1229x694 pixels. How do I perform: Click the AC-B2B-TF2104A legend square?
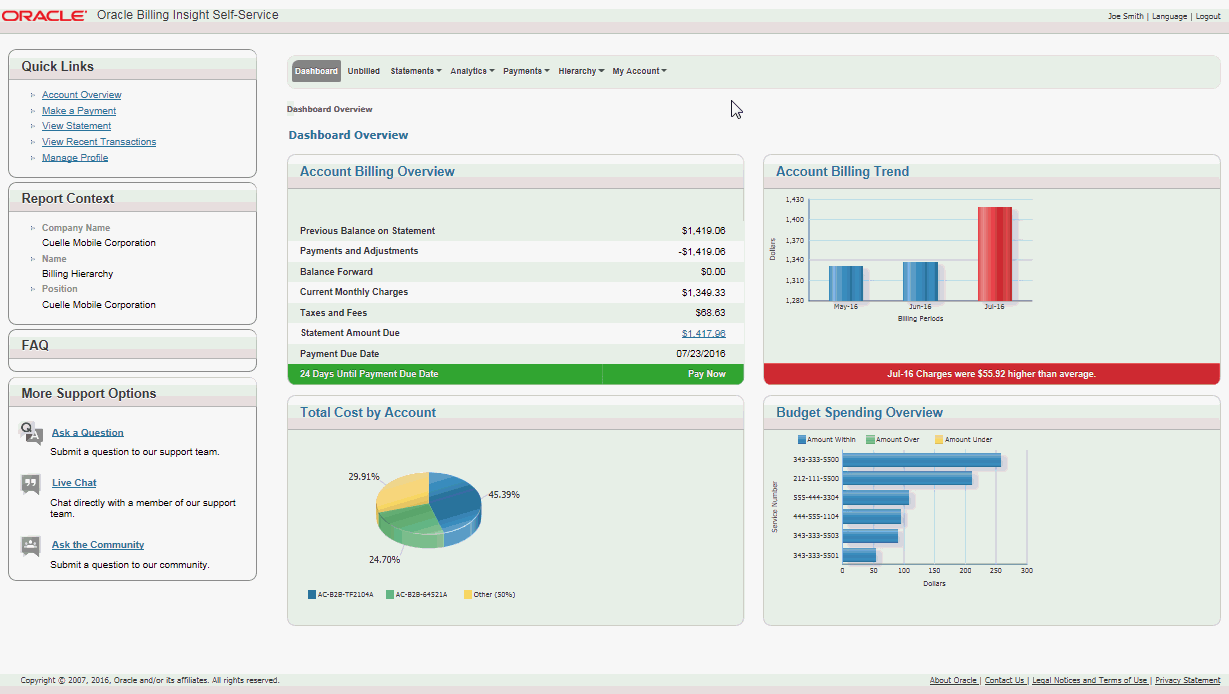[312, 595]
